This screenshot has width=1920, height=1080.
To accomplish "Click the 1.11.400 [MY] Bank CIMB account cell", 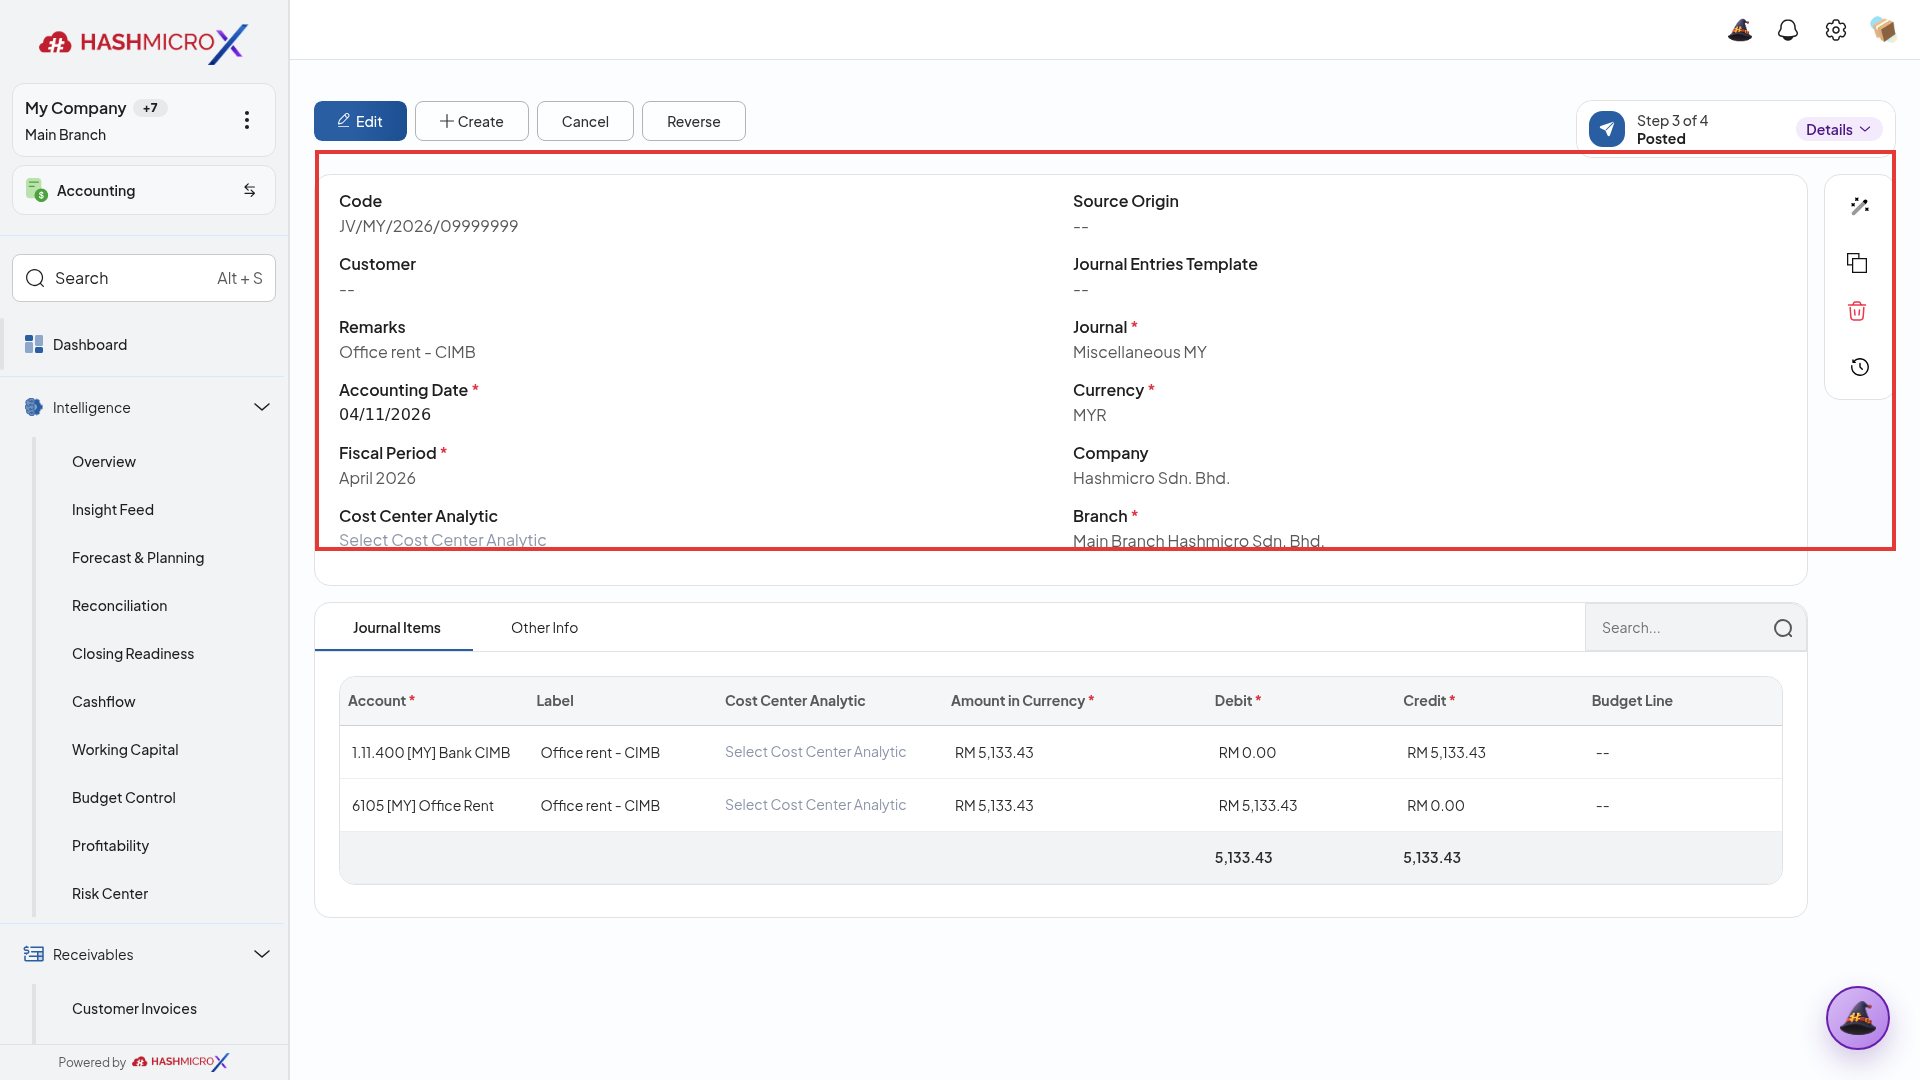I will click(x=431, y=752).
